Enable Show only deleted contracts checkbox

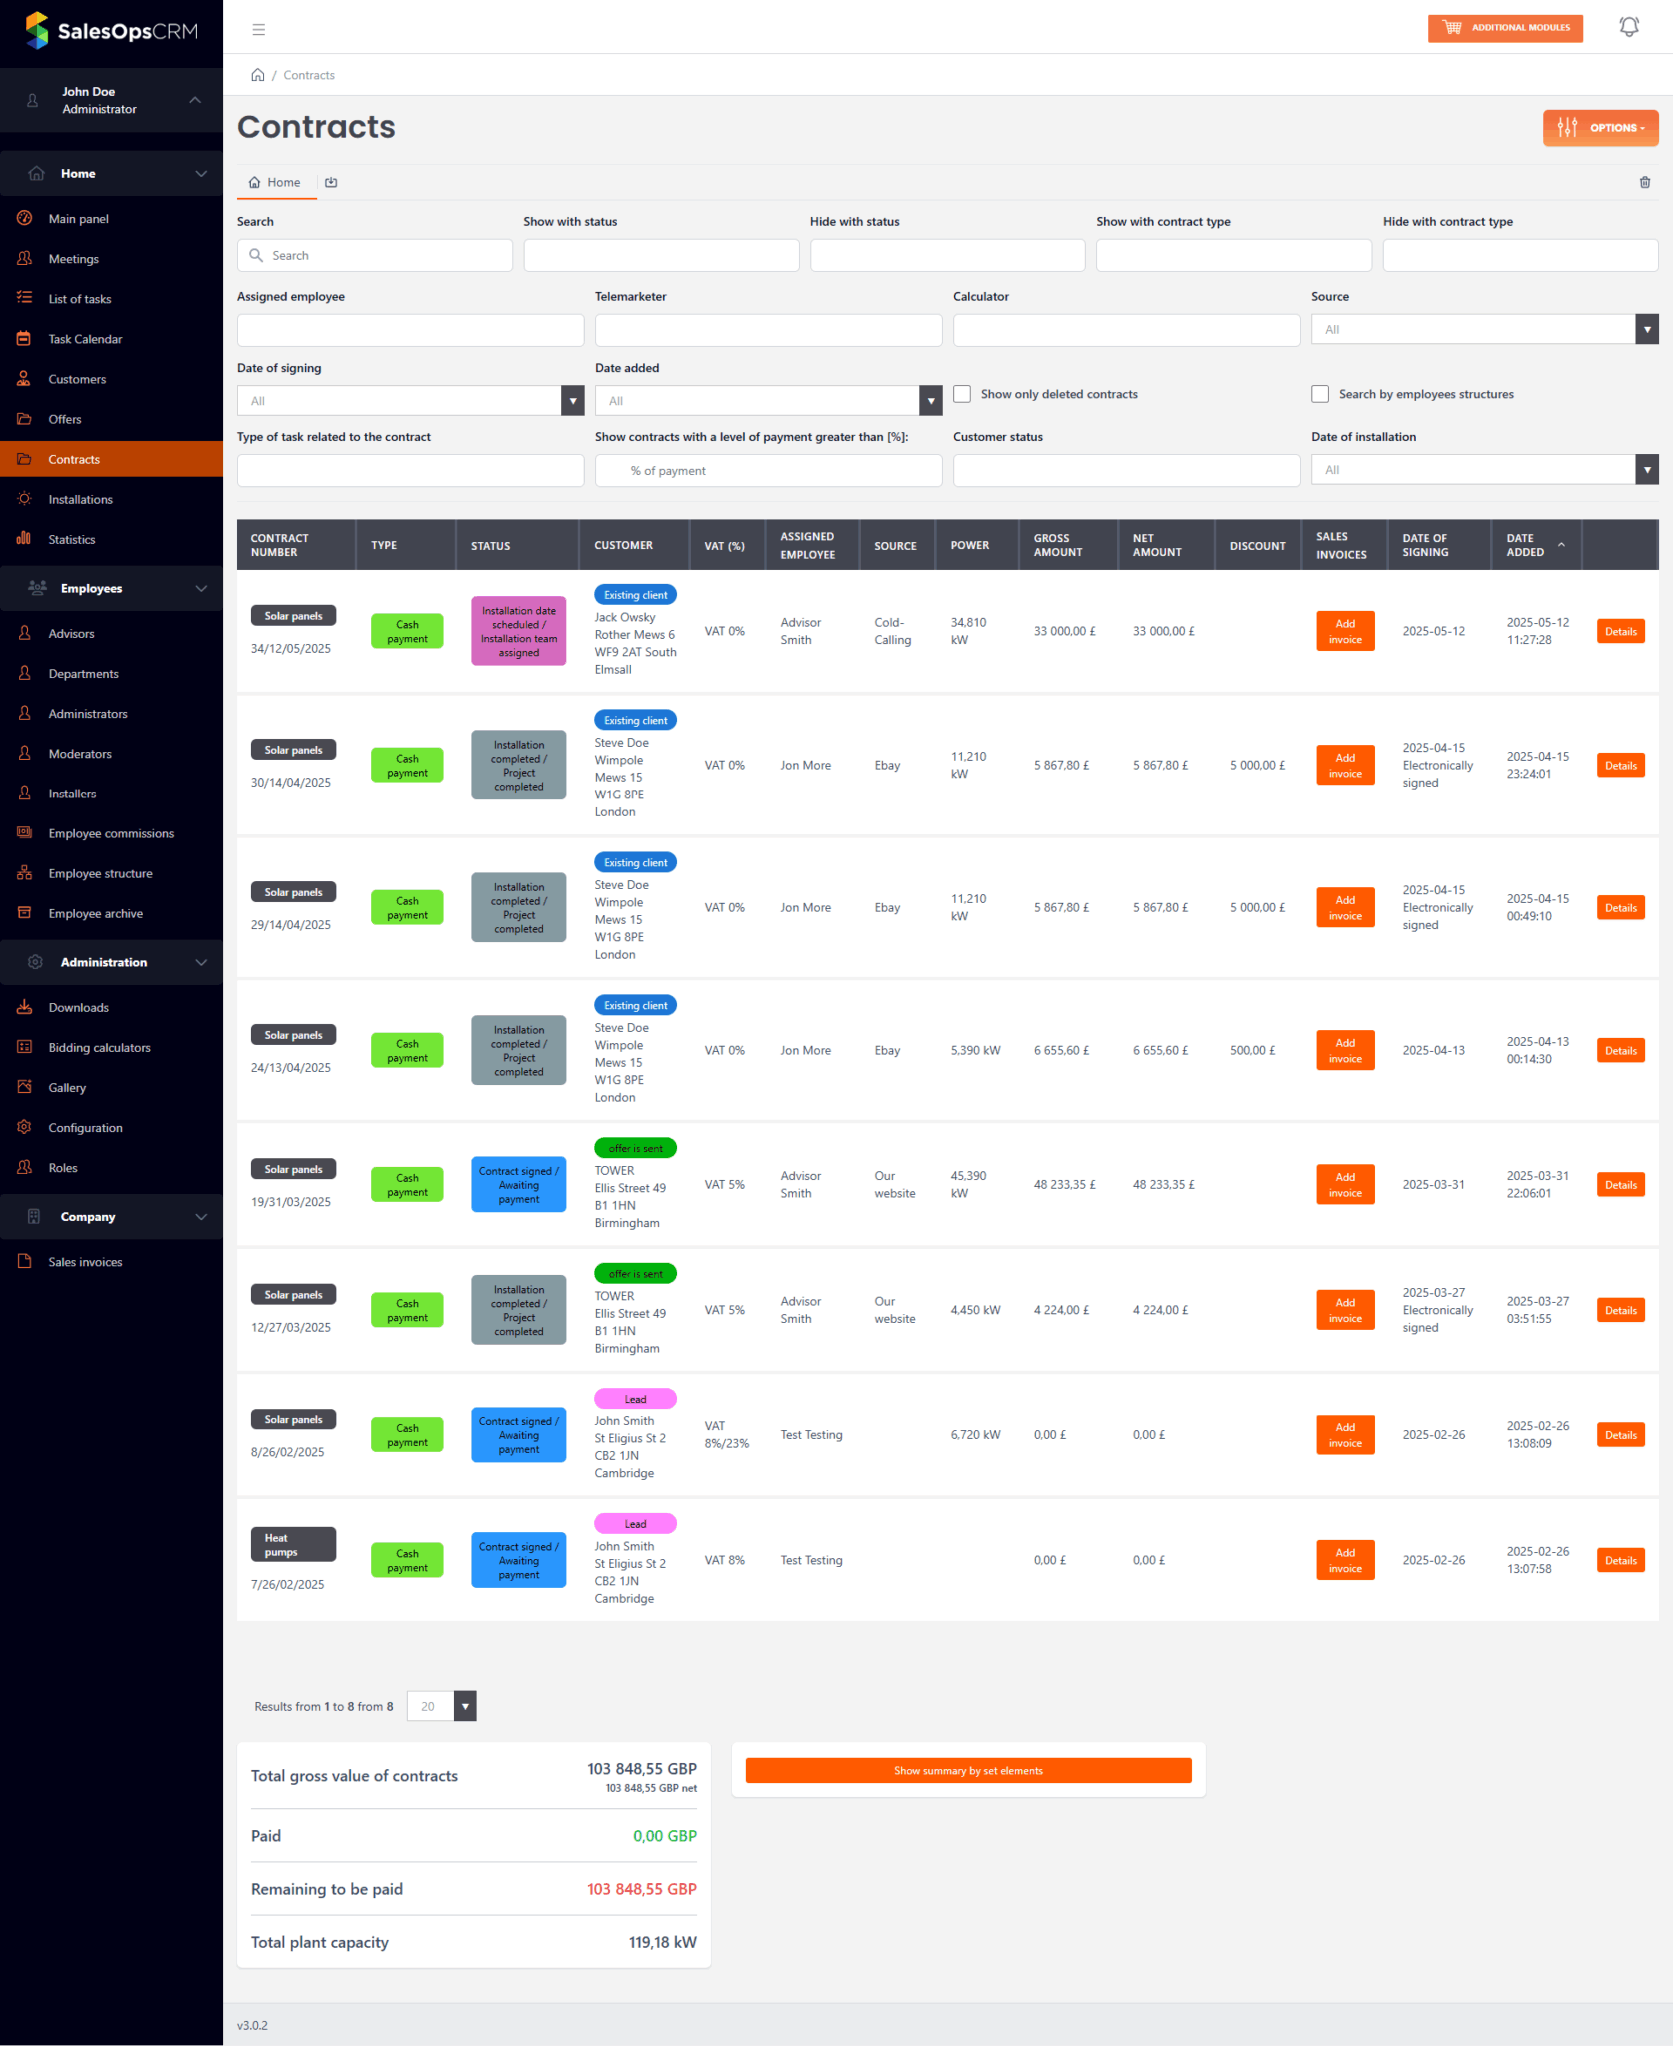point(962,394)
